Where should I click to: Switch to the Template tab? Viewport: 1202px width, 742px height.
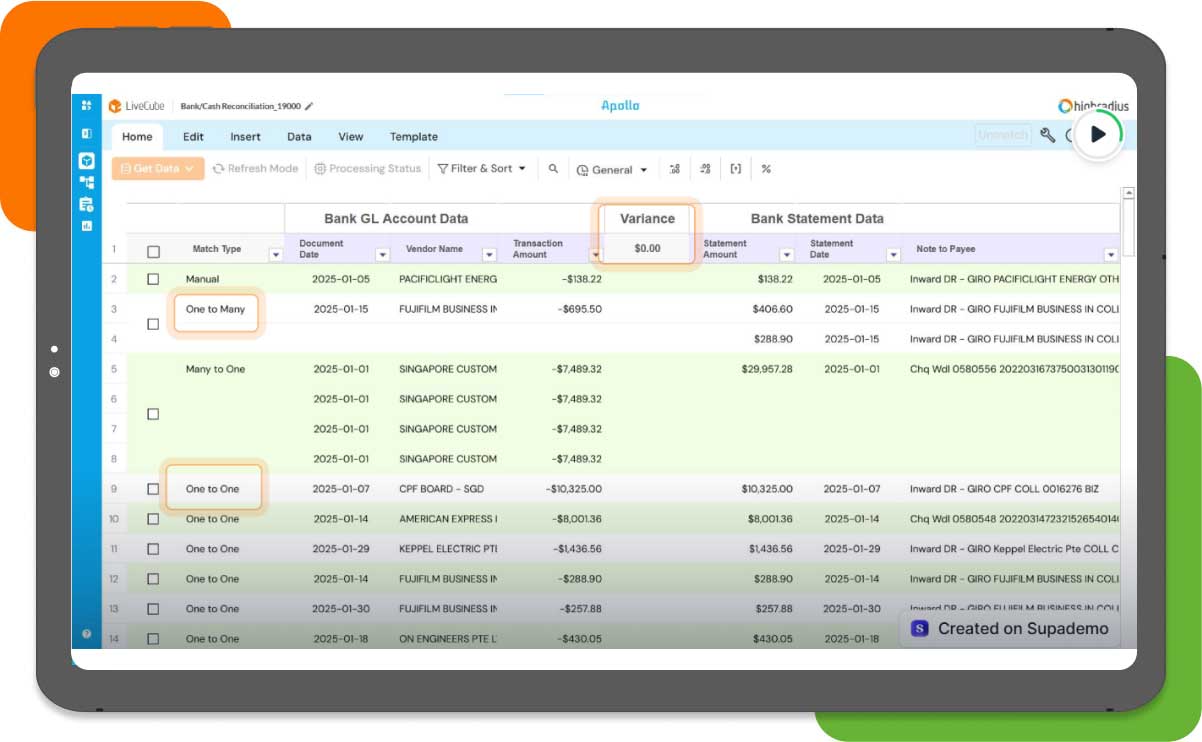[413, 137]
